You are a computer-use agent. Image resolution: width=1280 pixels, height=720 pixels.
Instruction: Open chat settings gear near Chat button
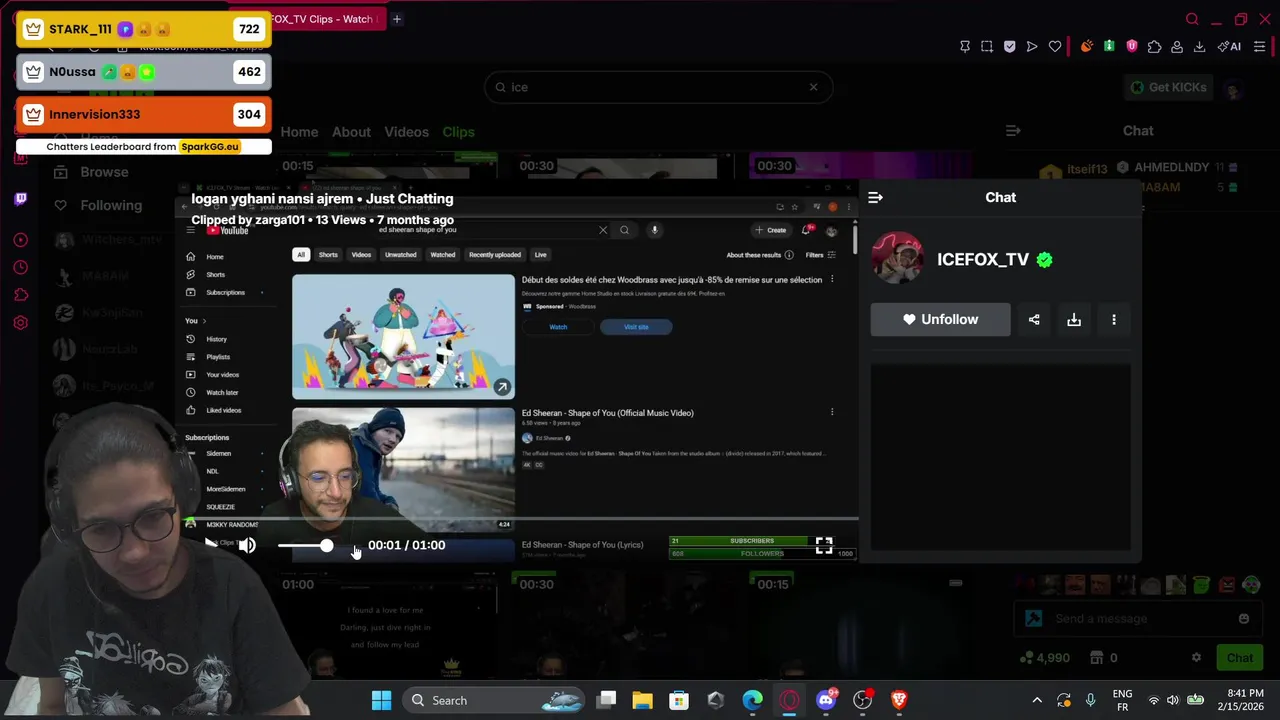(x=1196, y=658)
